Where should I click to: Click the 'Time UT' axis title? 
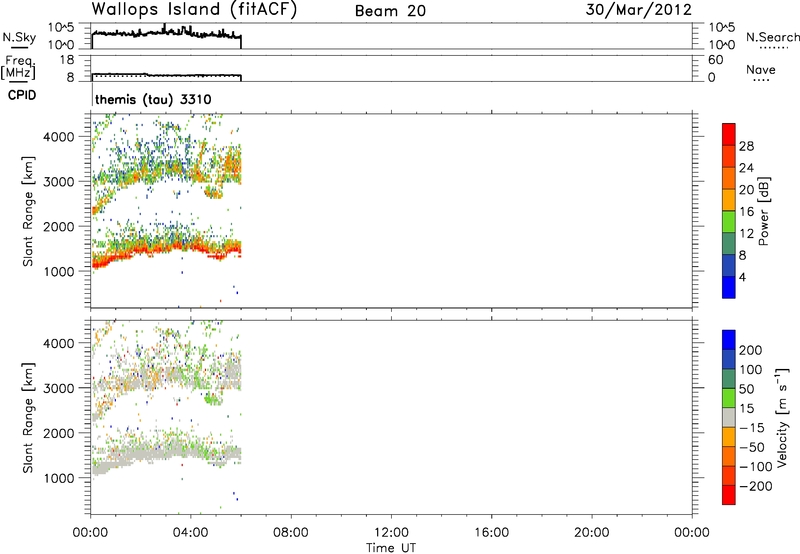click(x=391, y=548)
